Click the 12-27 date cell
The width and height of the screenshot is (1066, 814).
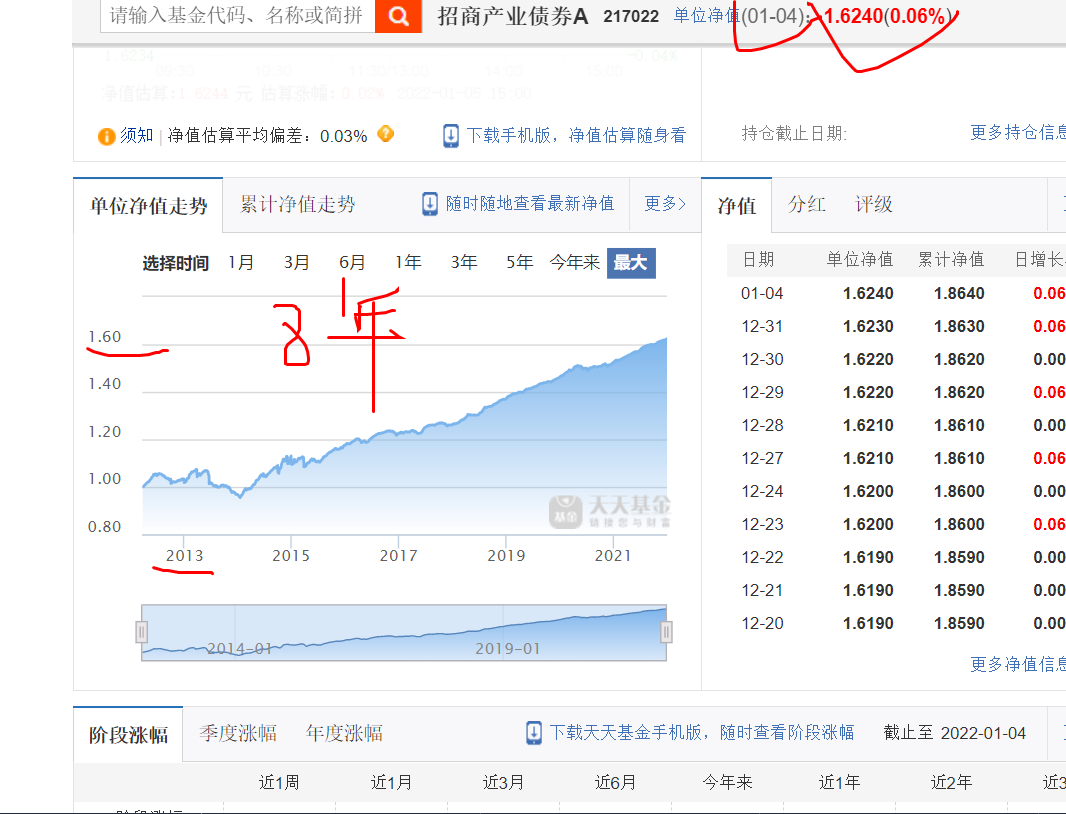click(x=762, y=458)
